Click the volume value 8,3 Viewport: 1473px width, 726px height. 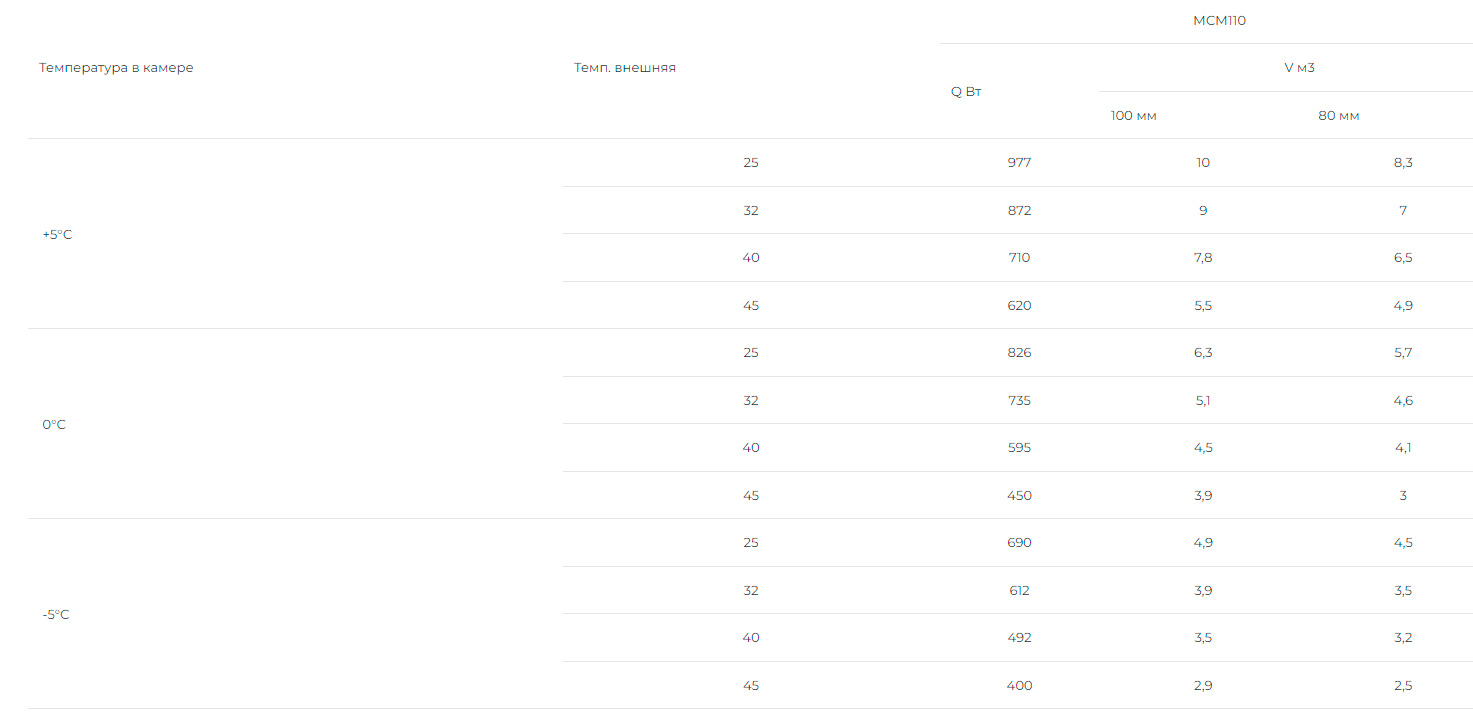click(x=1403, y=163)
